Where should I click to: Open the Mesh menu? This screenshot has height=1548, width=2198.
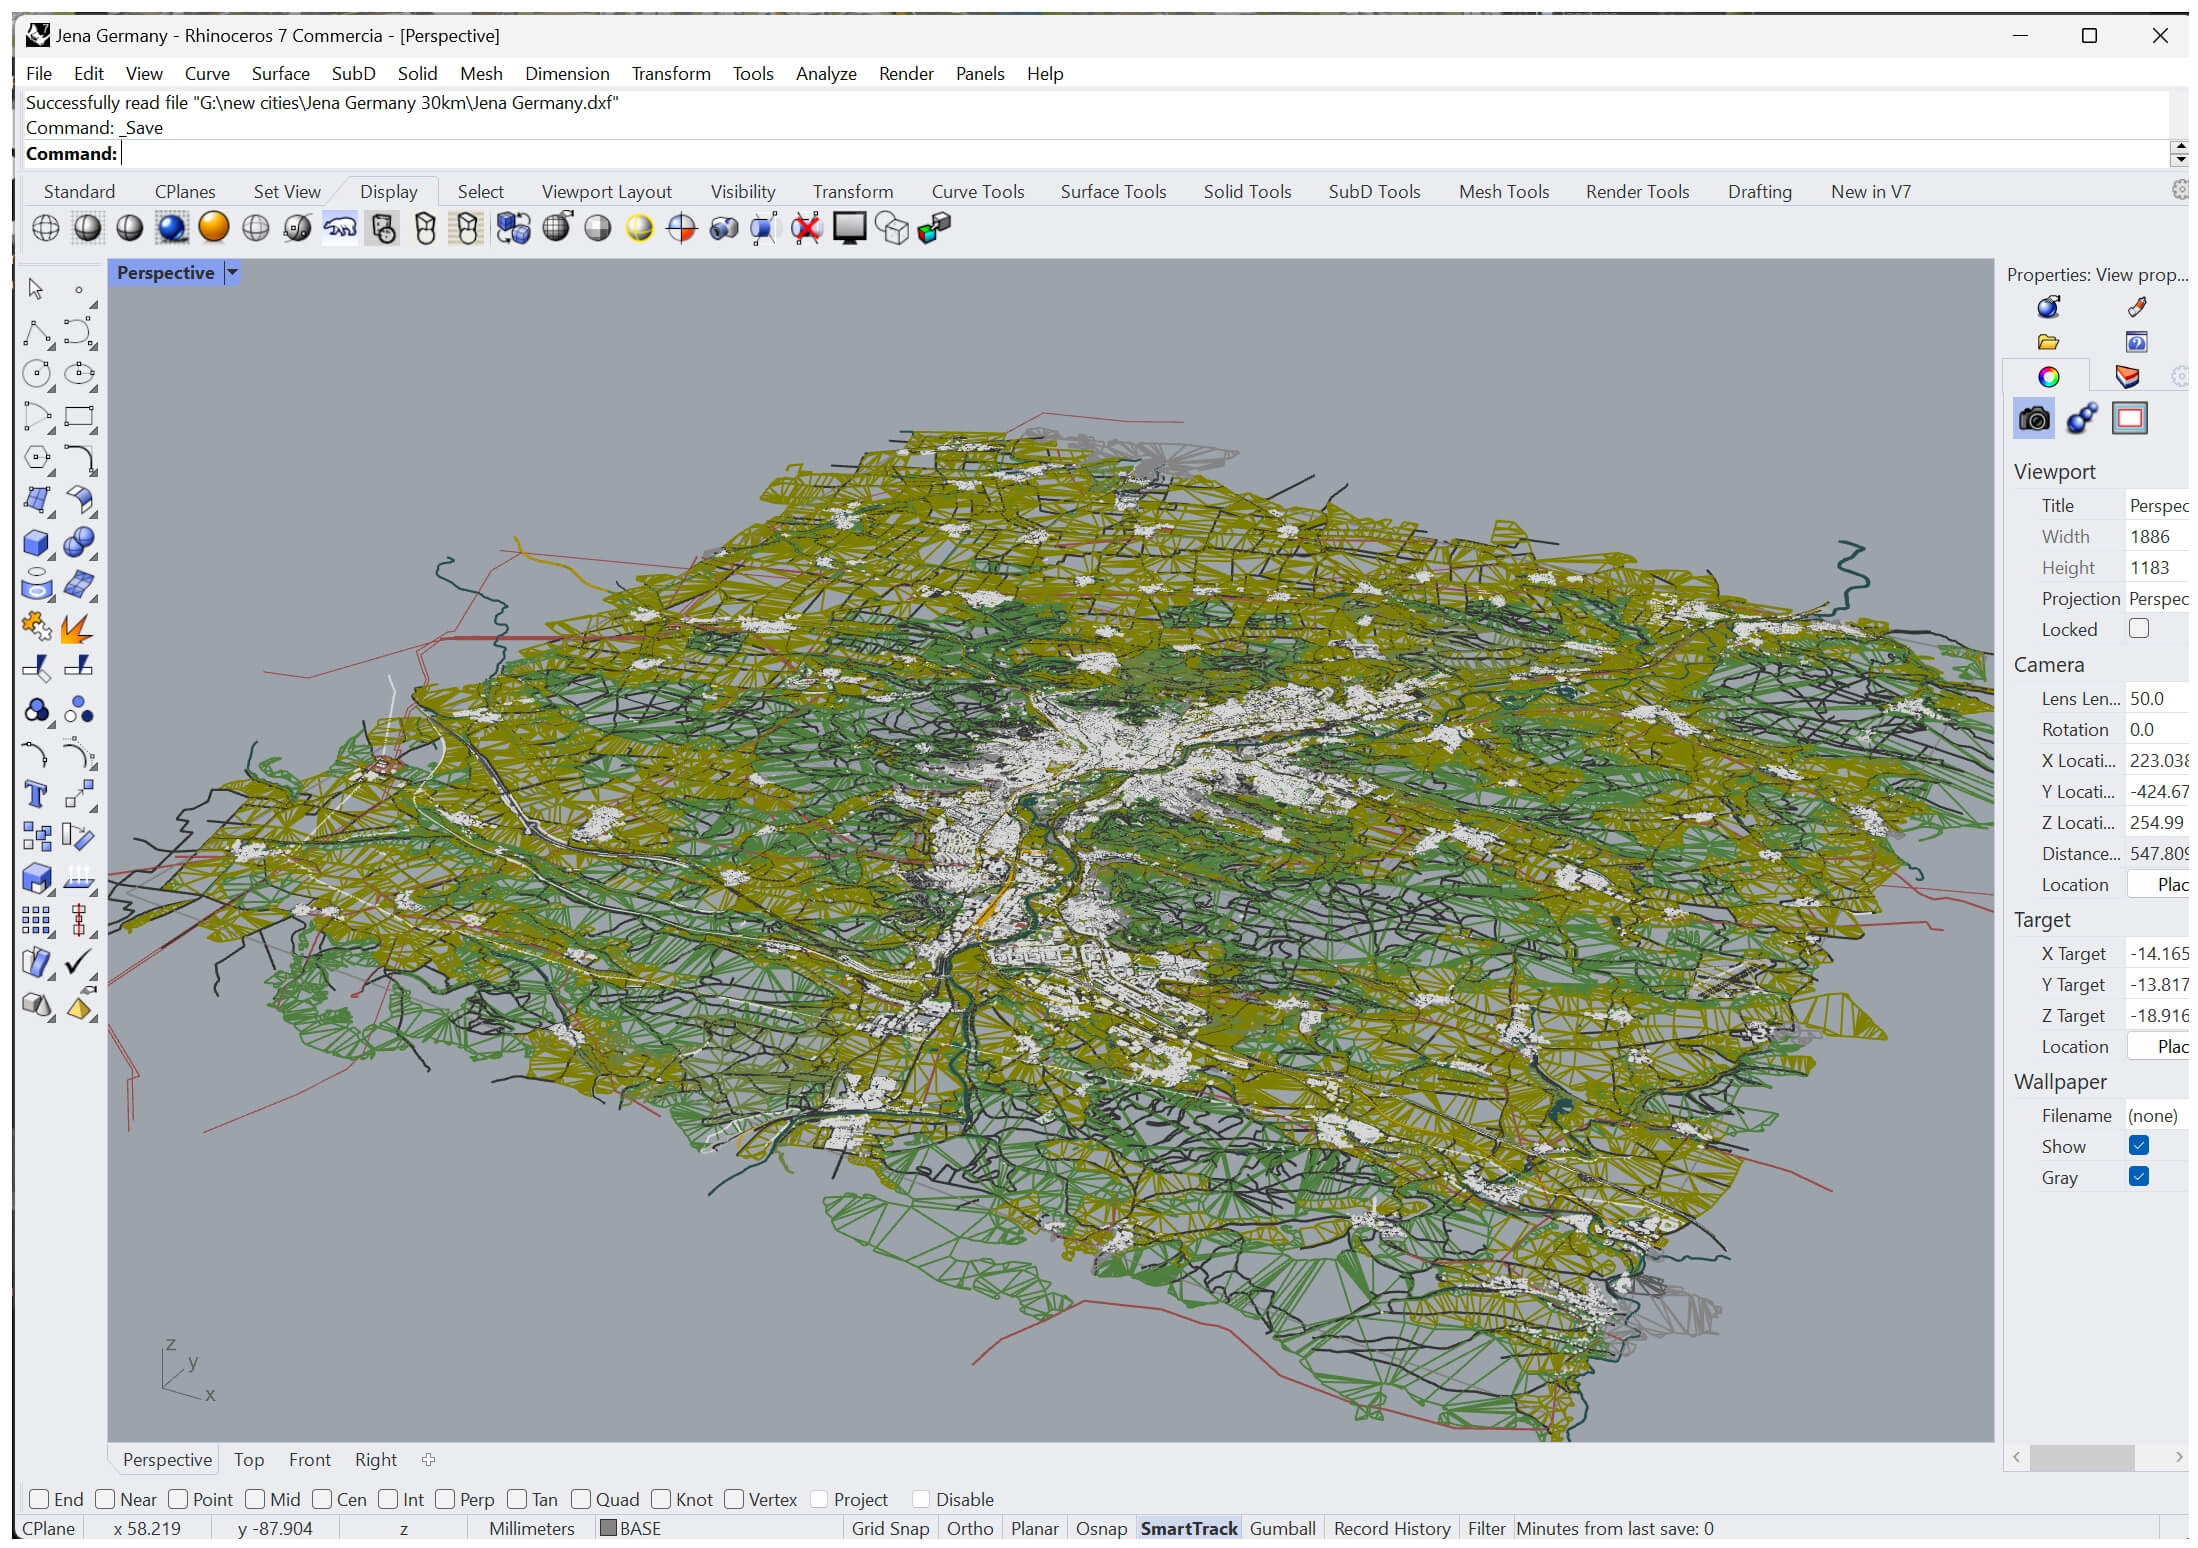point(481,73)
